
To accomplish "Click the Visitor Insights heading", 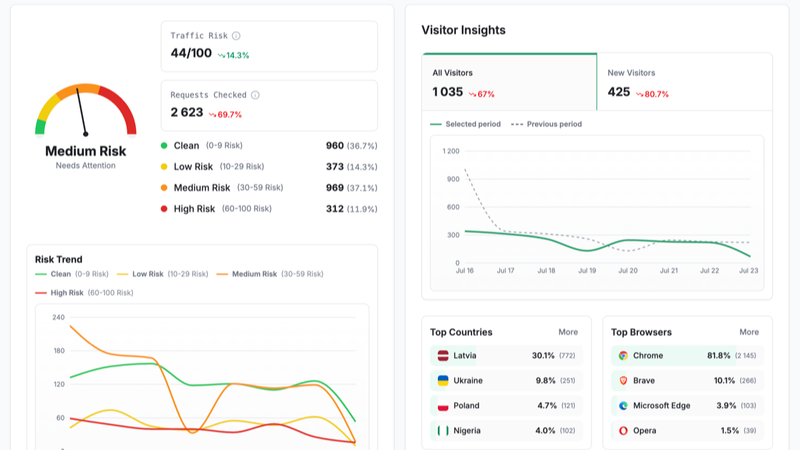I will click(x=463, y=30).
